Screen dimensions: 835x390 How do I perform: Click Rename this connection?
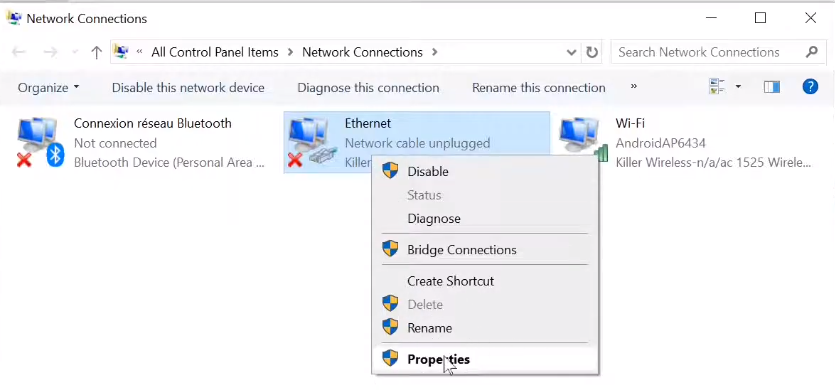pos(538,87)
